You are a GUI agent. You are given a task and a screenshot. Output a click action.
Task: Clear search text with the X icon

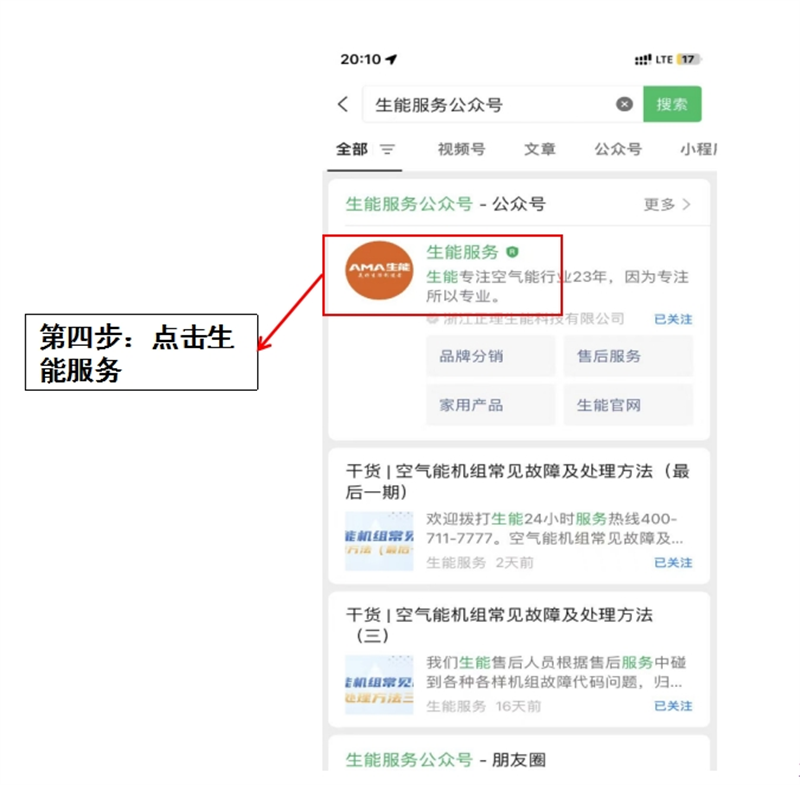[624, 105]
